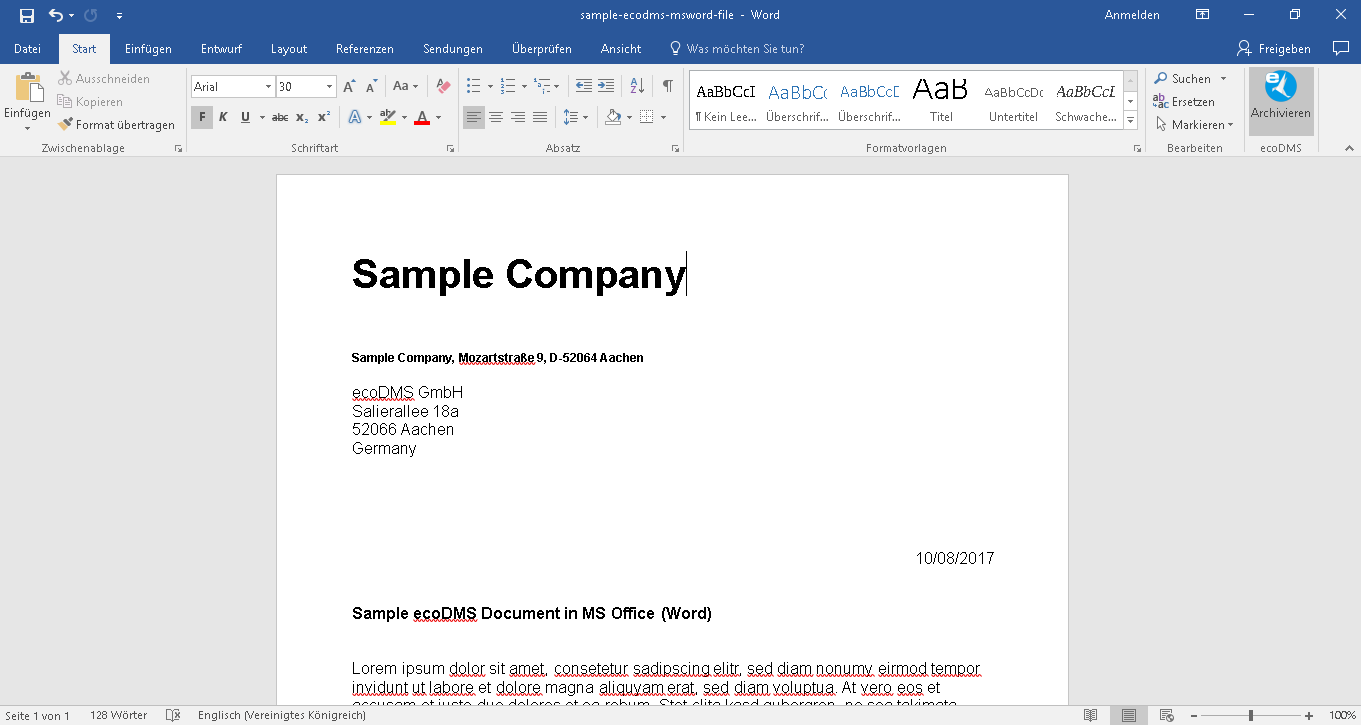Open Markieren dropdown in Bearbeiten

click(1194, 125)
